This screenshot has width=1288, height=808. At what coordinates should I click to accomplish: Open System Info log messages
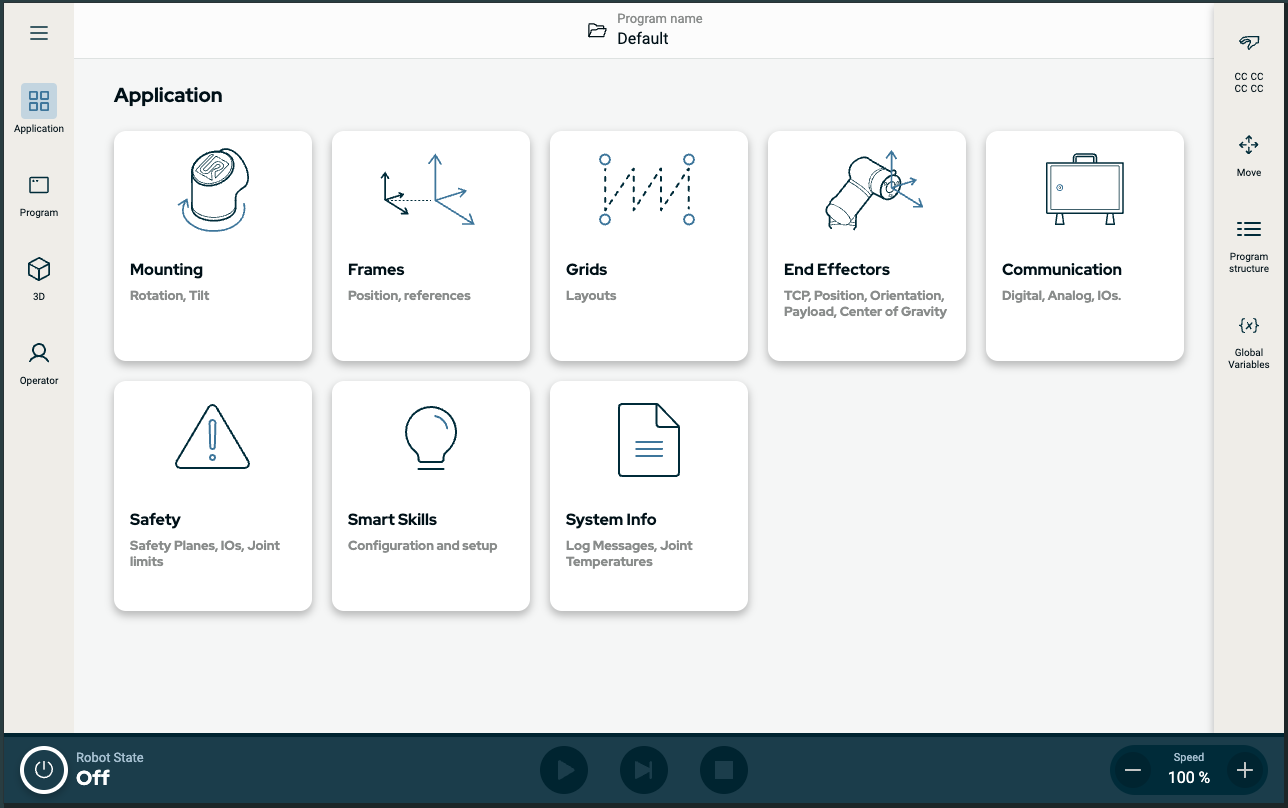pos(648,495)
